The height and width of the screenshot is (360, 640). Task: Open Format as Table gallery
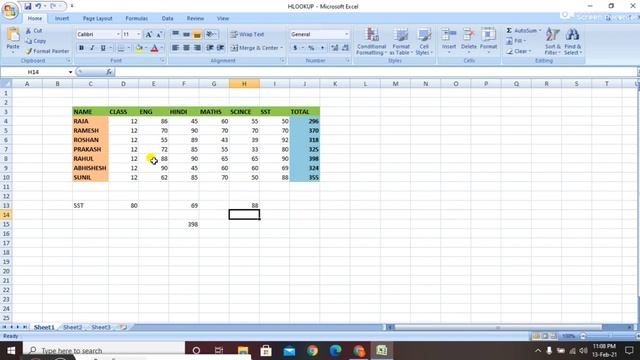coord(401,42)
